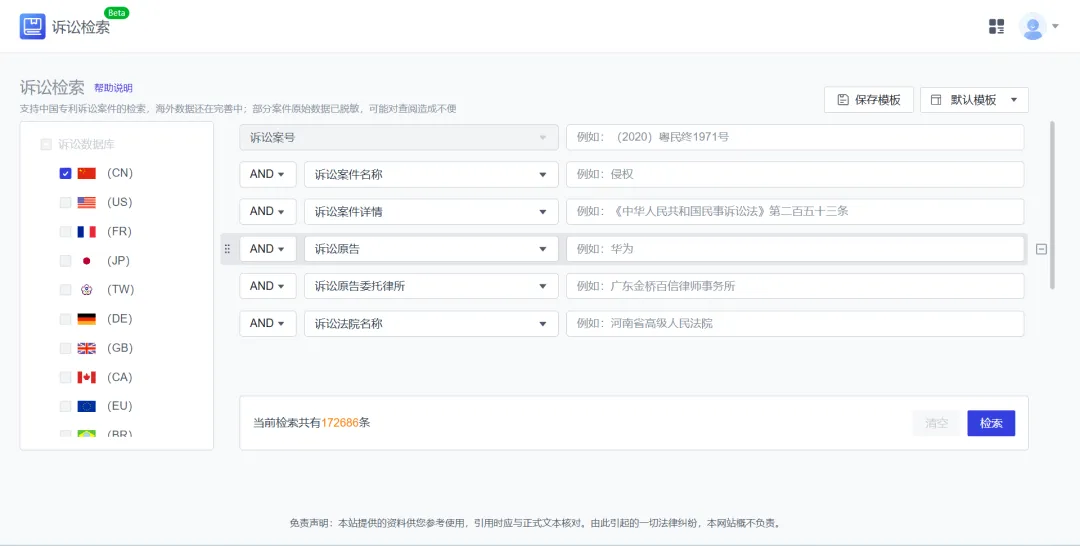Viewport: 1080px width, 546px height.
Task: Check the (DE) database checkbox
Action: point(65,319)
